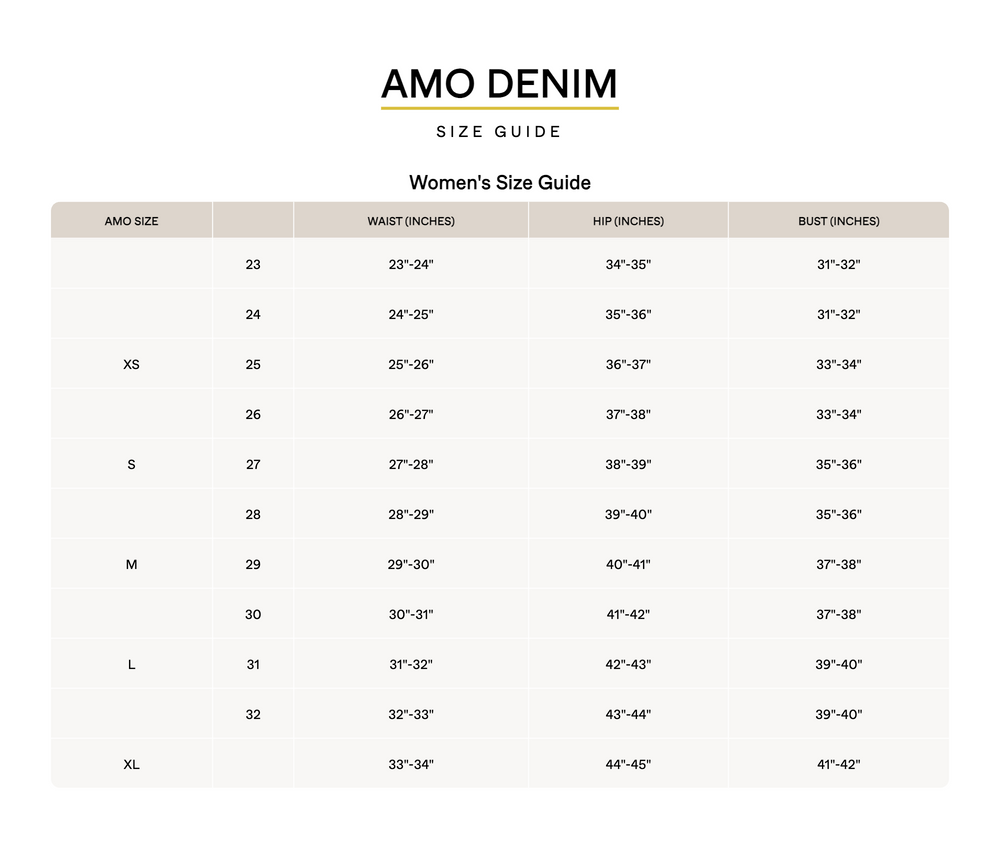Click waist measurement 23"-24" cell
The width and height of the screenshot is (1000, 854).
coord(411,265)
